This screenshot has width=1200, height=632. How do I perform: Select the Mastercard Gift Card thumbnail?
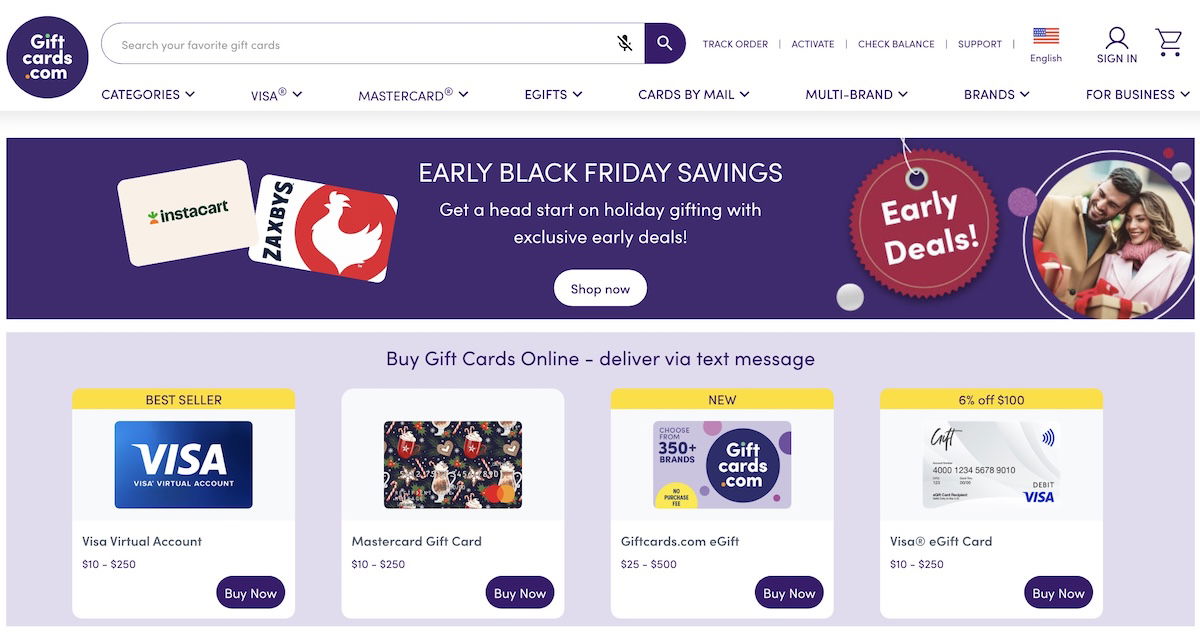point(453,464)
